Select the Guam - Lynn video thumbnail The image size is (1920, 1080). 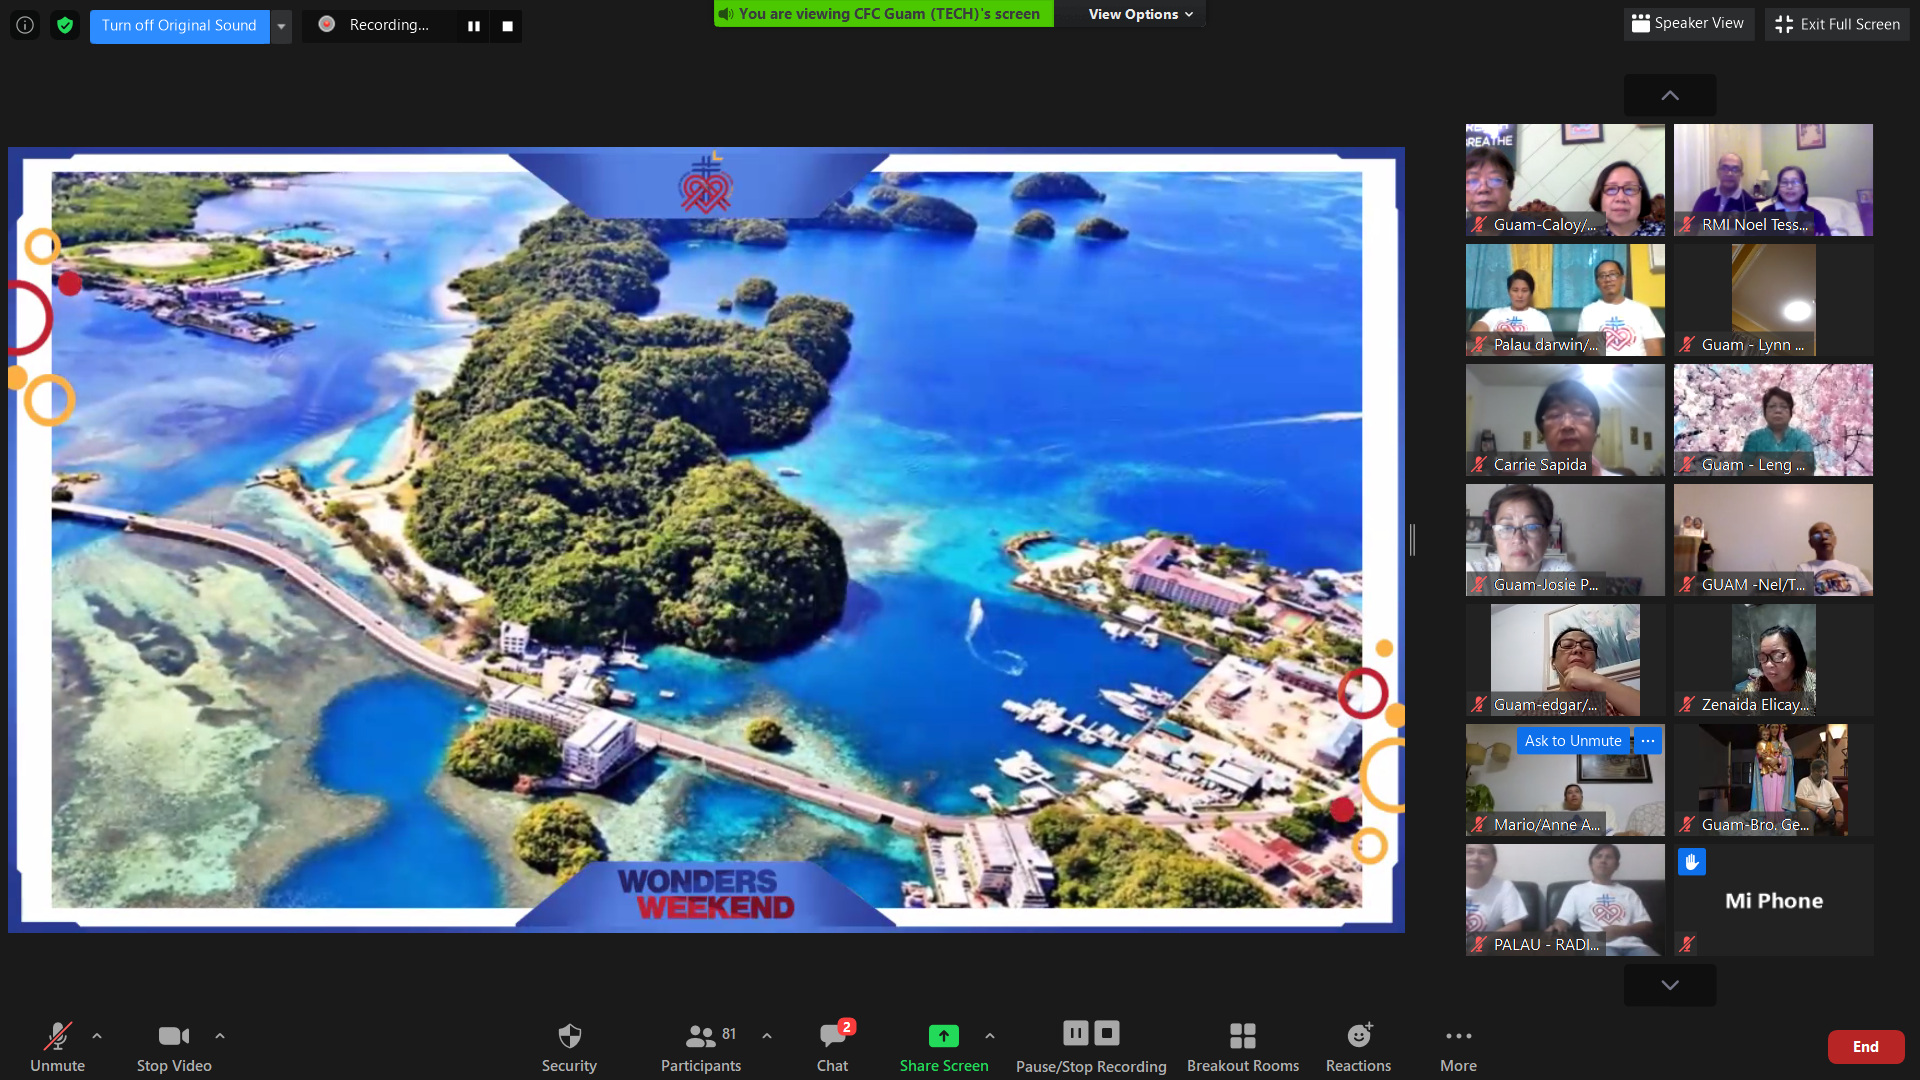(1773, 300)
